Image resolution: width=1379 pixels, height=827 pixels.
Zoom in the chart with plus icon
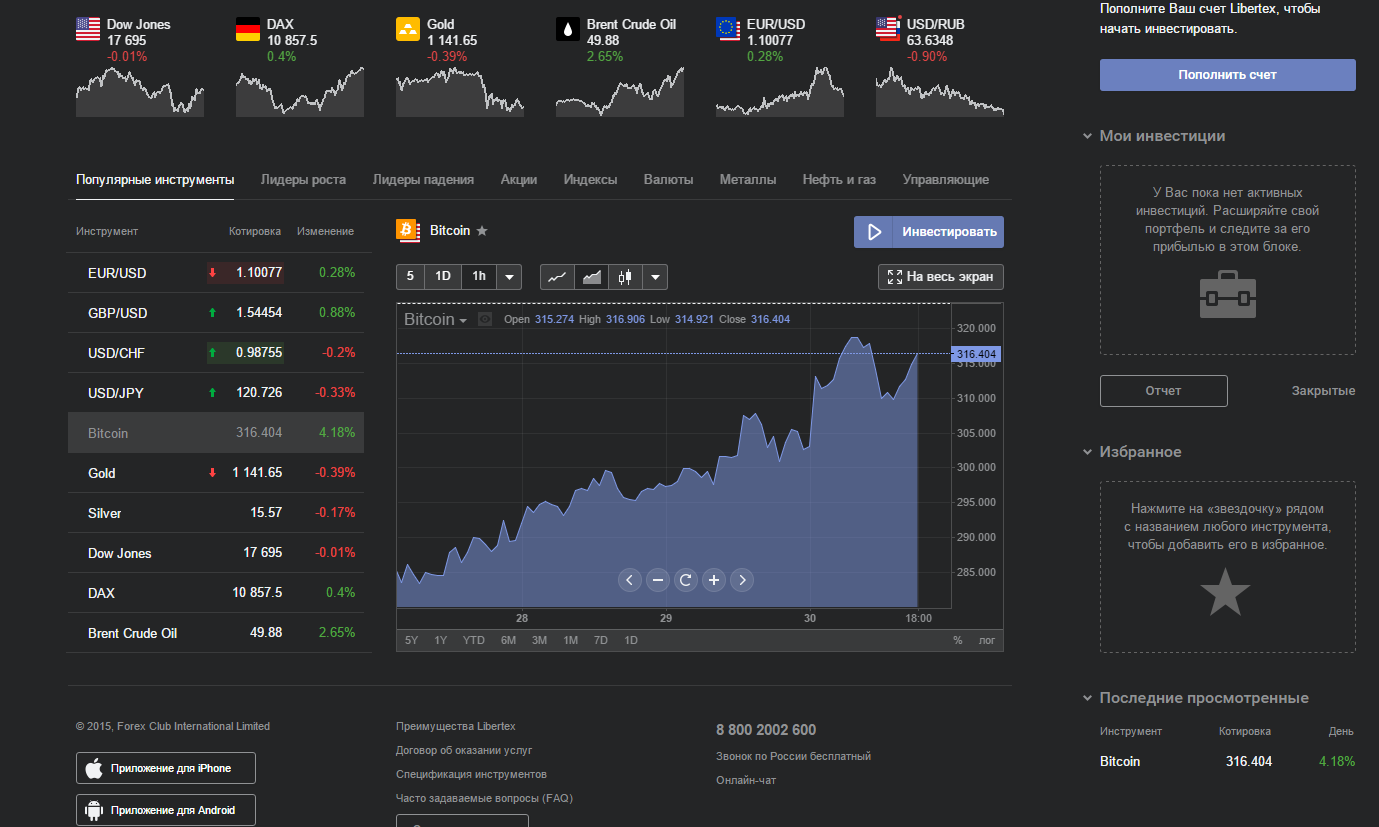(713, 579)
